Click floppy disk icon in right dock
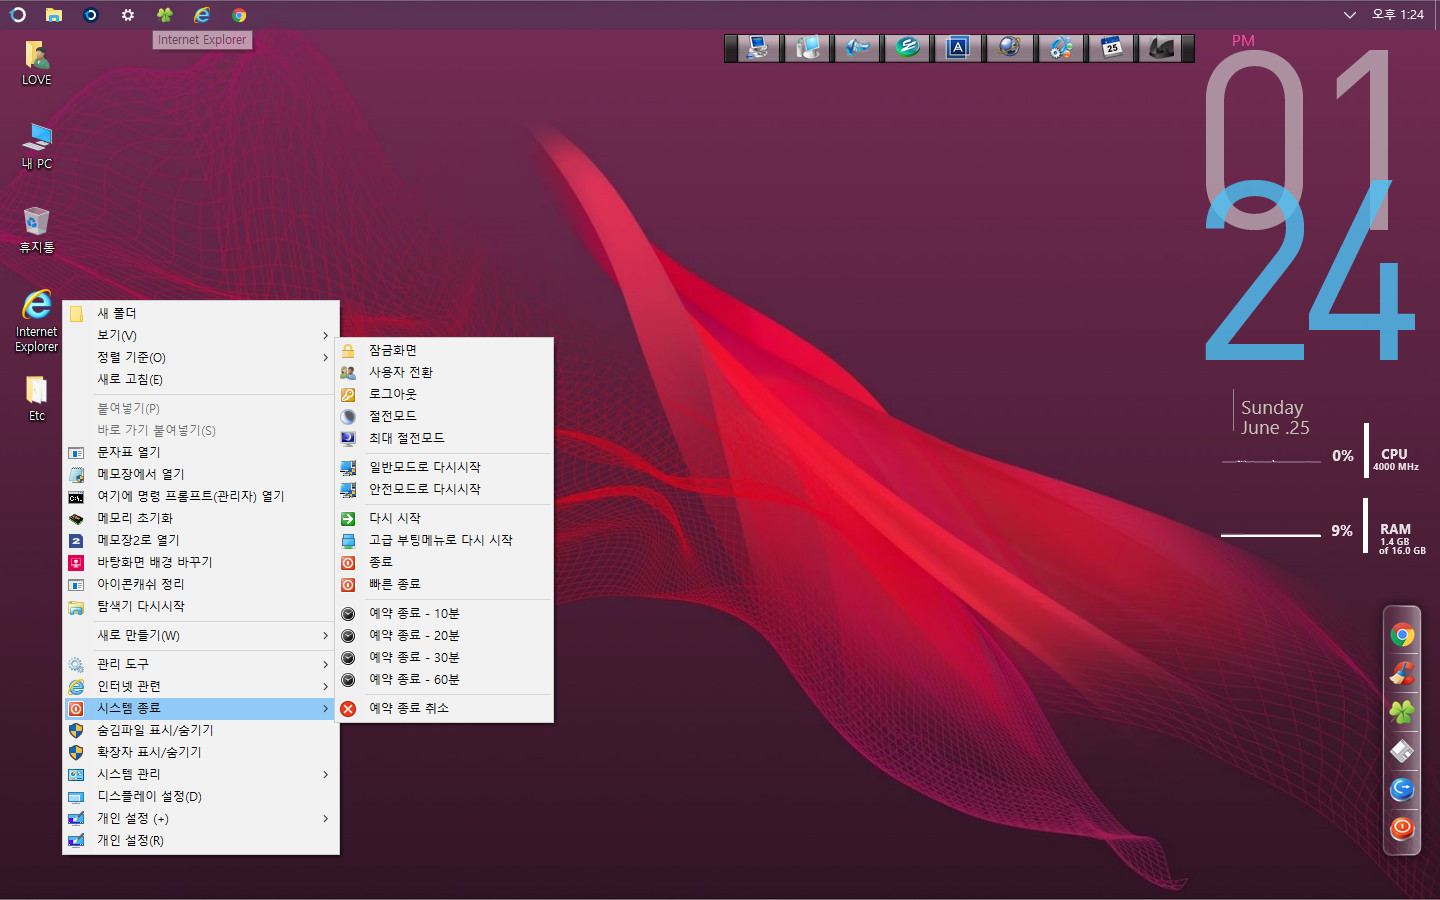The image size is (1440, 900). pos(1402,751)
